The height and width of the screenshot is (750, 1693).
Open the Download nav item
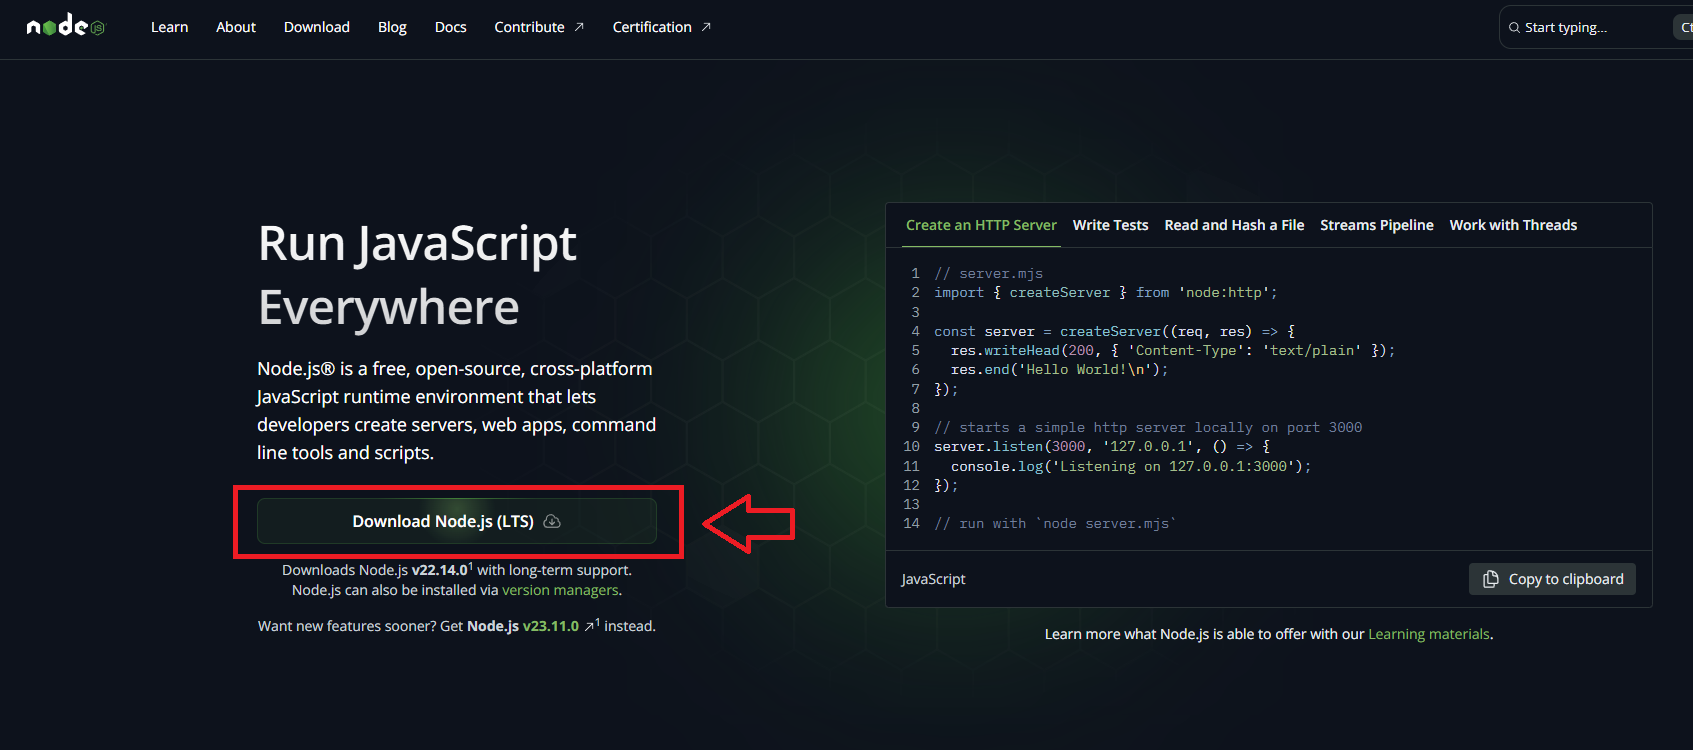[x=317, y=27]
